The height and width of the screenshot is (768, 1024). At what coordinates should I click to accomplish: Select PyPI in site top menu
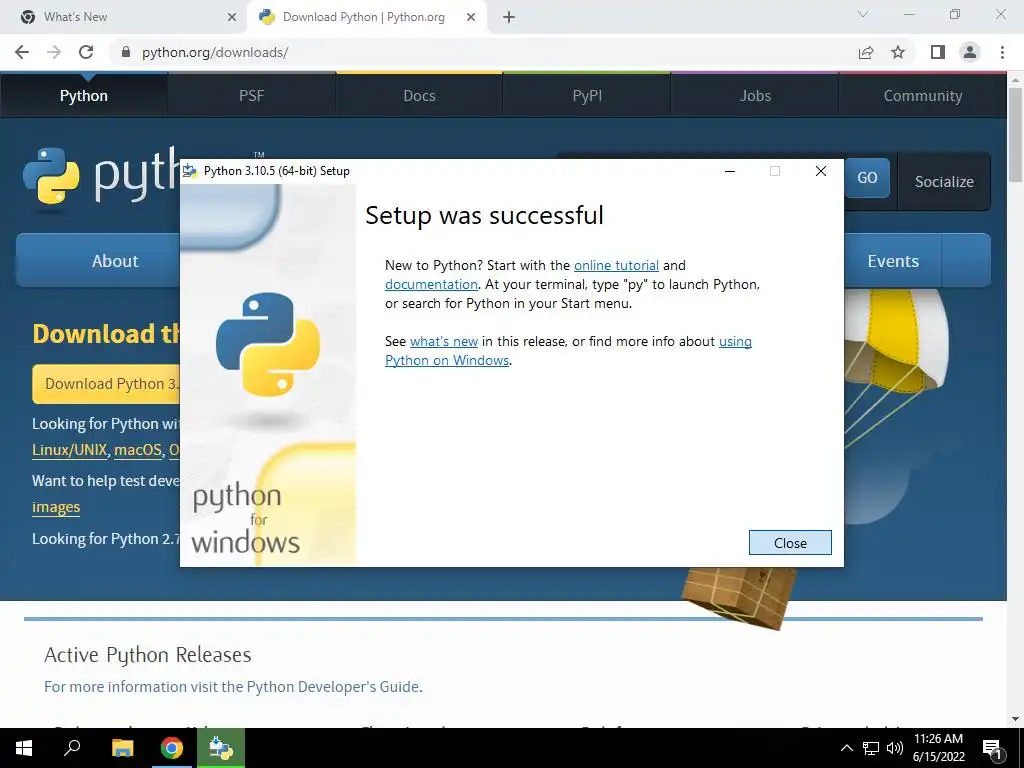[587, 95]
